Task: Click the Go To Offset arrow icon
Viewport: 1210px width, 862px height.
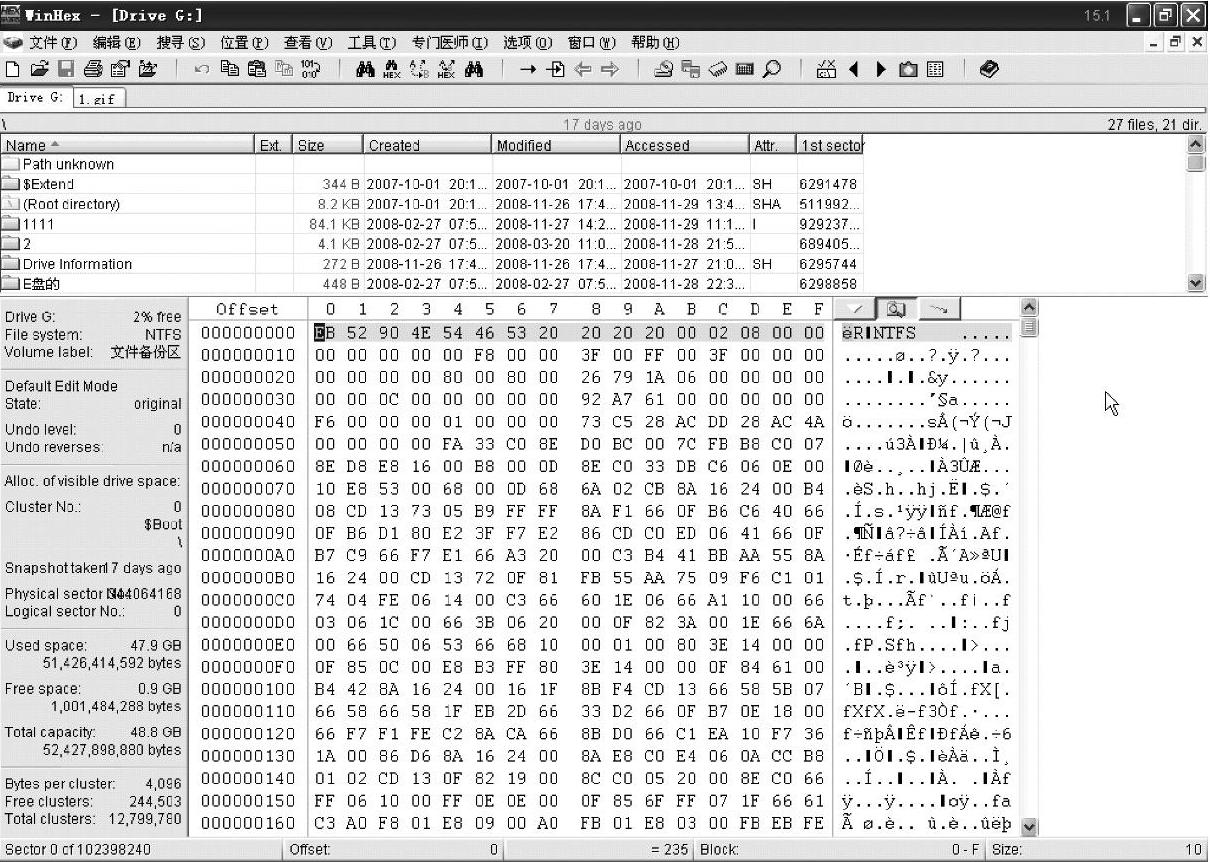Action: pos(528,70)
